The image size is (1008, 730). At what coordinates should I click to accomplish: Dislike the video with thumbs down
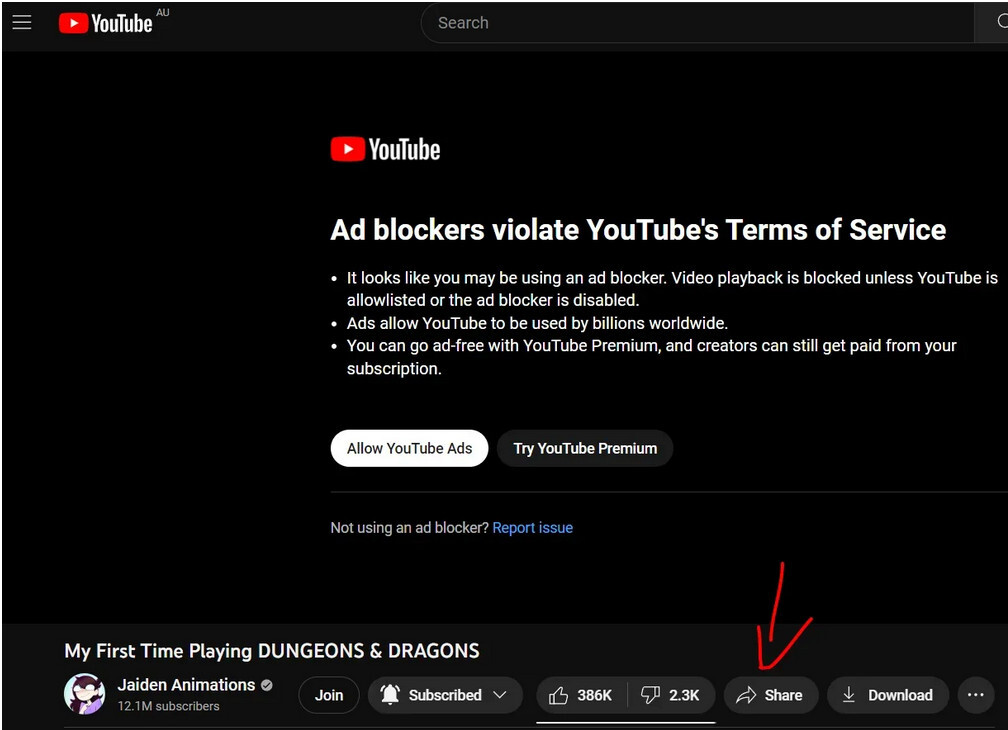(670, 695)
